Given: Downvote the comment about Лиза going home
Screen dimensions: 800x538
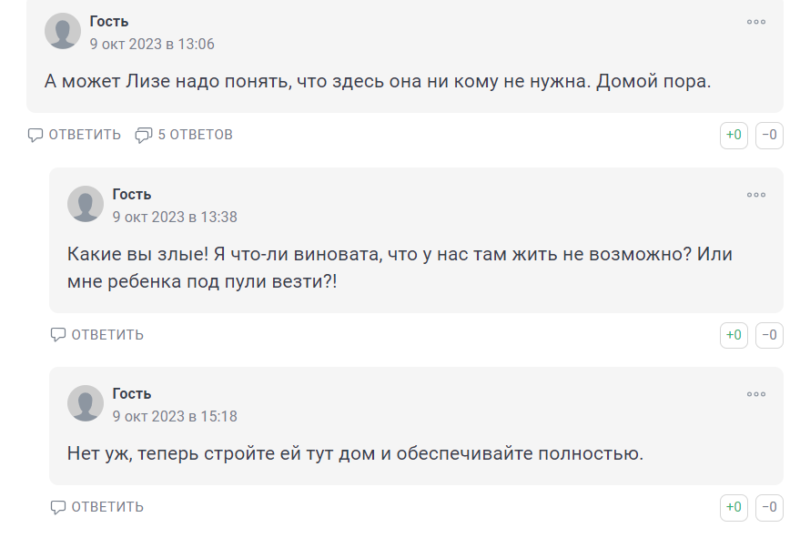Looking at the screenshot, I should [769, 135].
